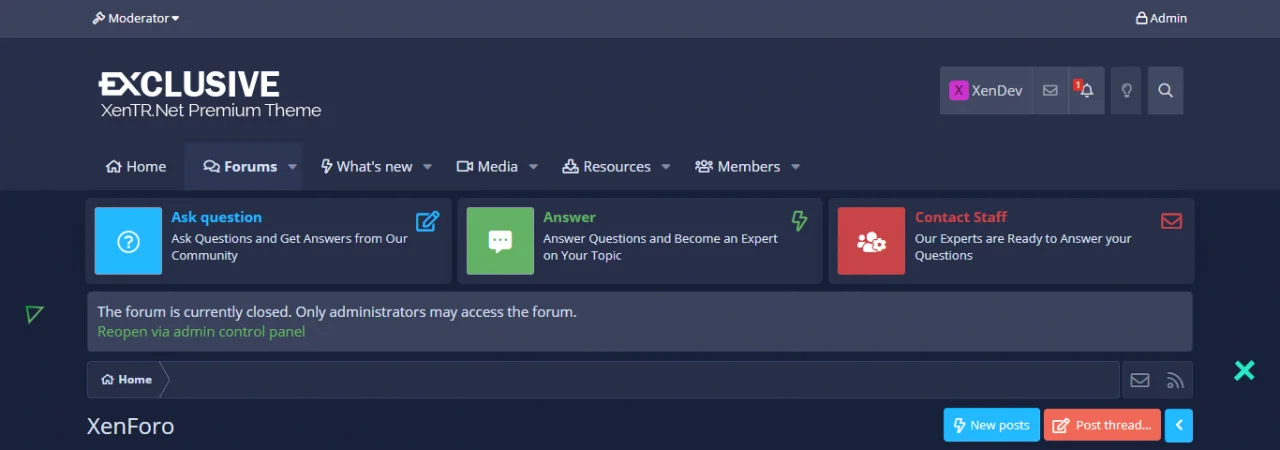This screenshot has height=450, width=1280.
Task: Follow Reopen via admin control panel link
Action: pos(201,332)
